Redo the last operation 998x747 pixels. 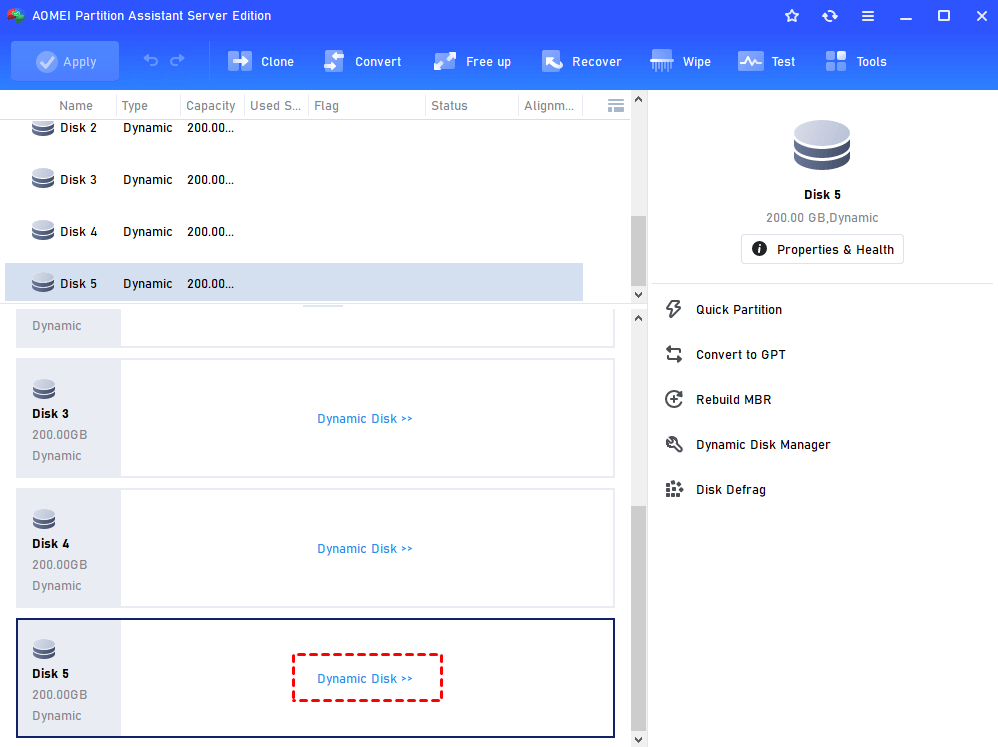pyautogui.click(x=177, y=60)
